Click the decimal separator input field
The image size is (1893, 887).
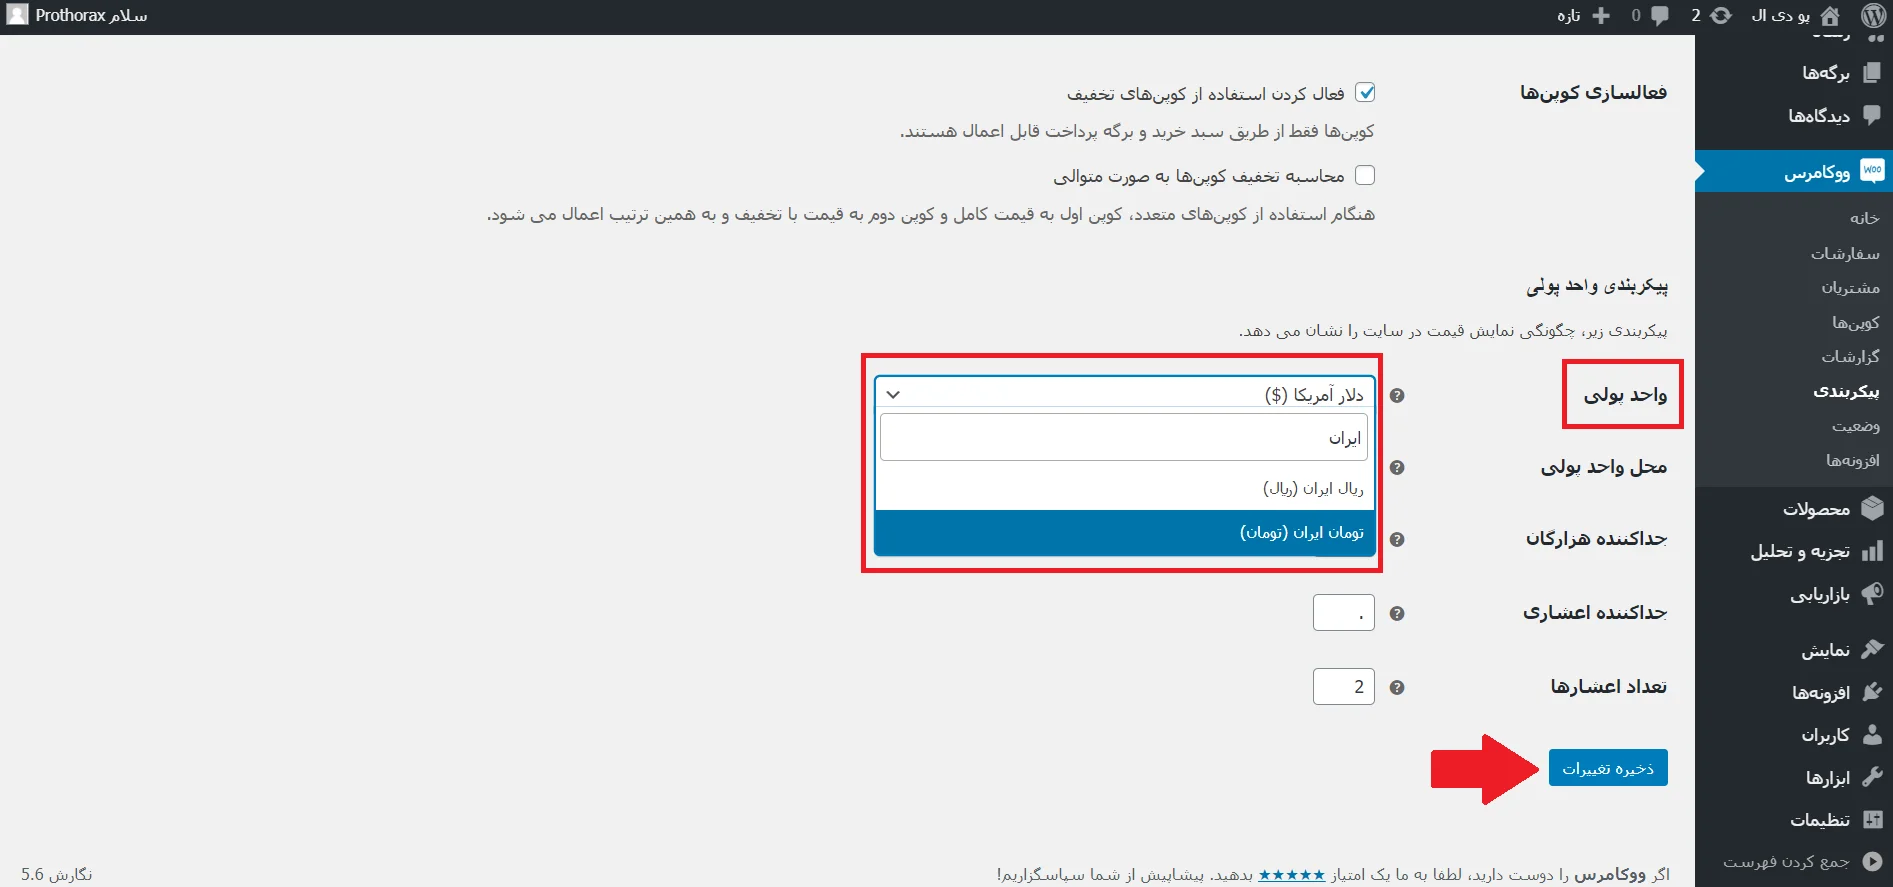tap(1344, 613)
